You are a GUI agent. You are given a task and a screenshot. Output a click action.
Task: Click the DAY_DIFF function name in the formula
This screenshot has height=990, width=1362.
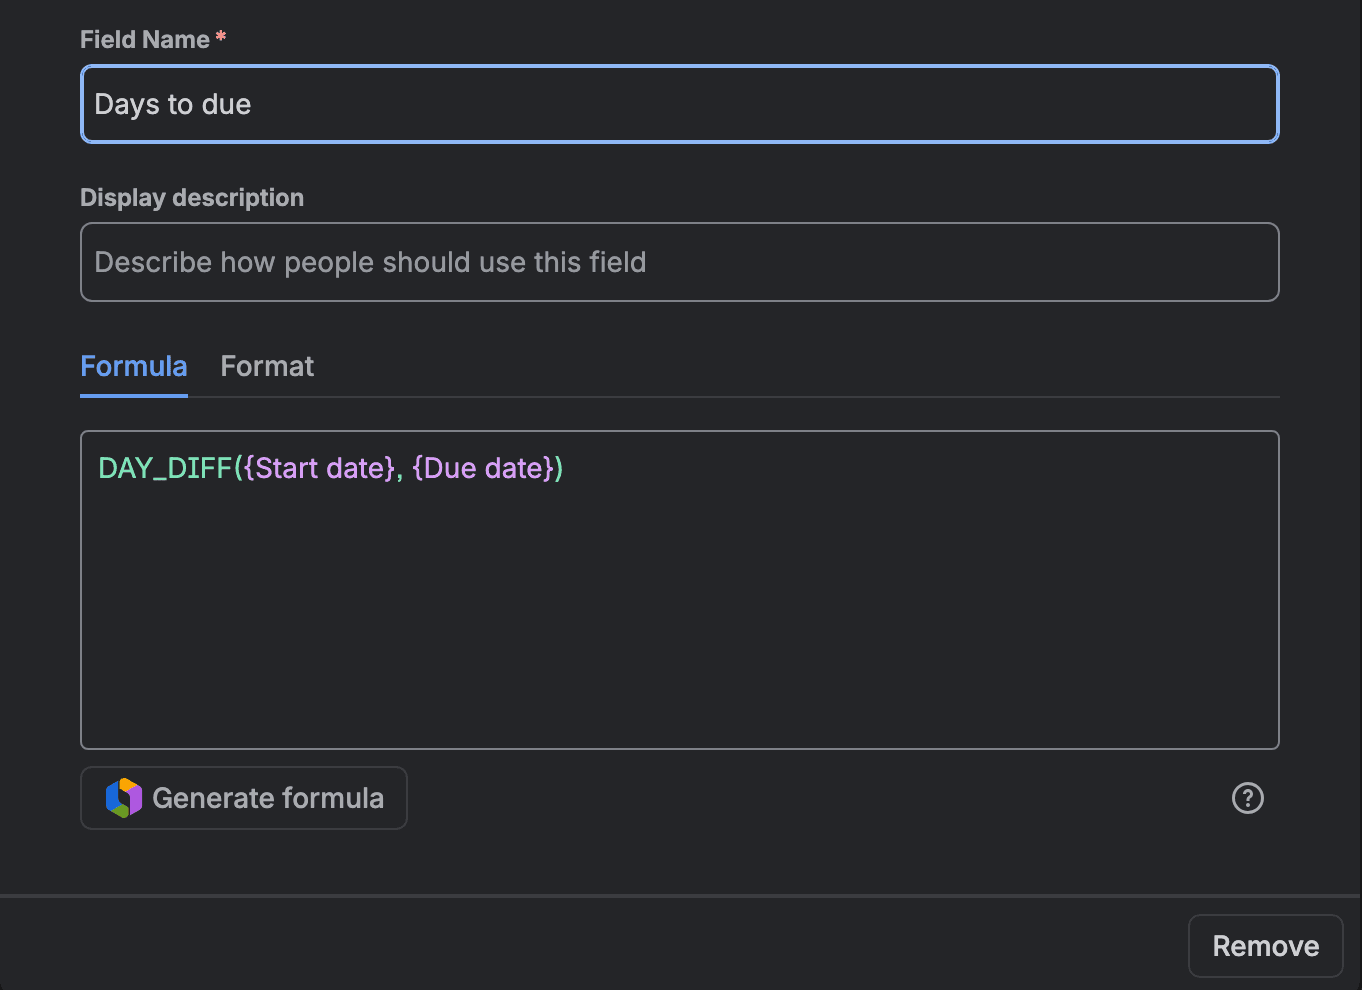[165, 468]
